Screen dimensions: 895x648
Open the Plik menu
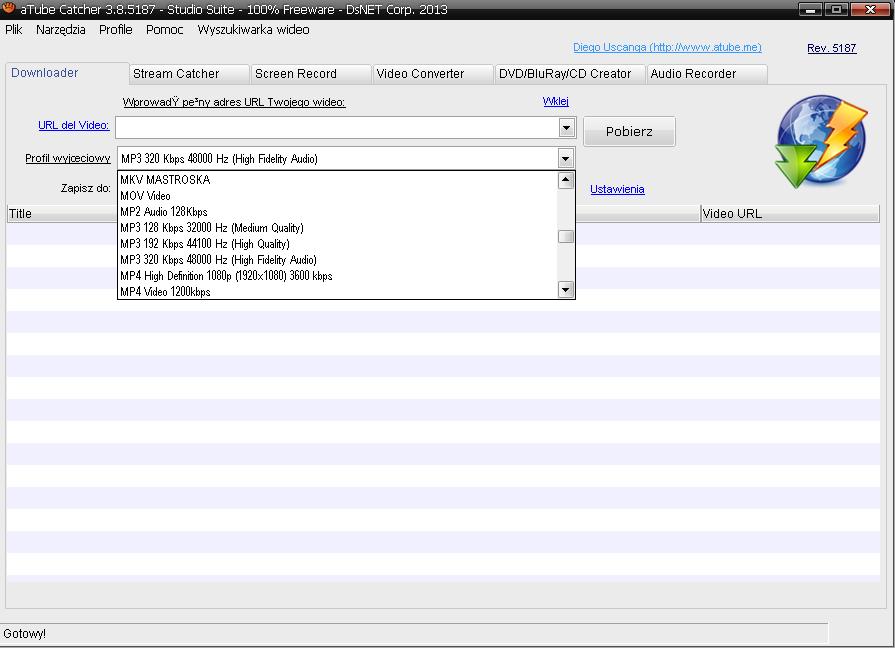point(14,30)
